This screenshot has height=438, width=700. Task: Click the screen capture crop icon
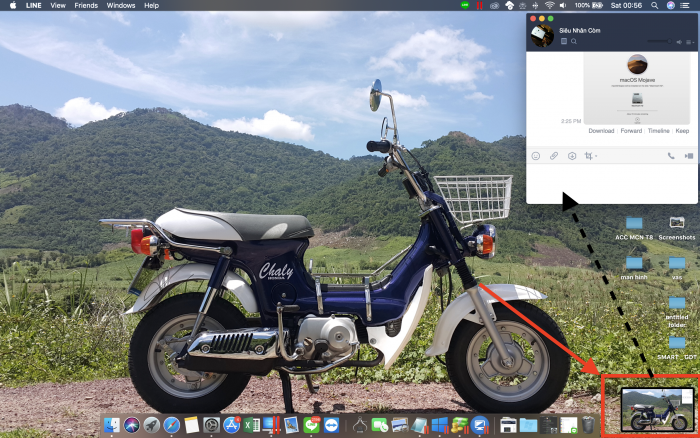(x=589, y=156)
